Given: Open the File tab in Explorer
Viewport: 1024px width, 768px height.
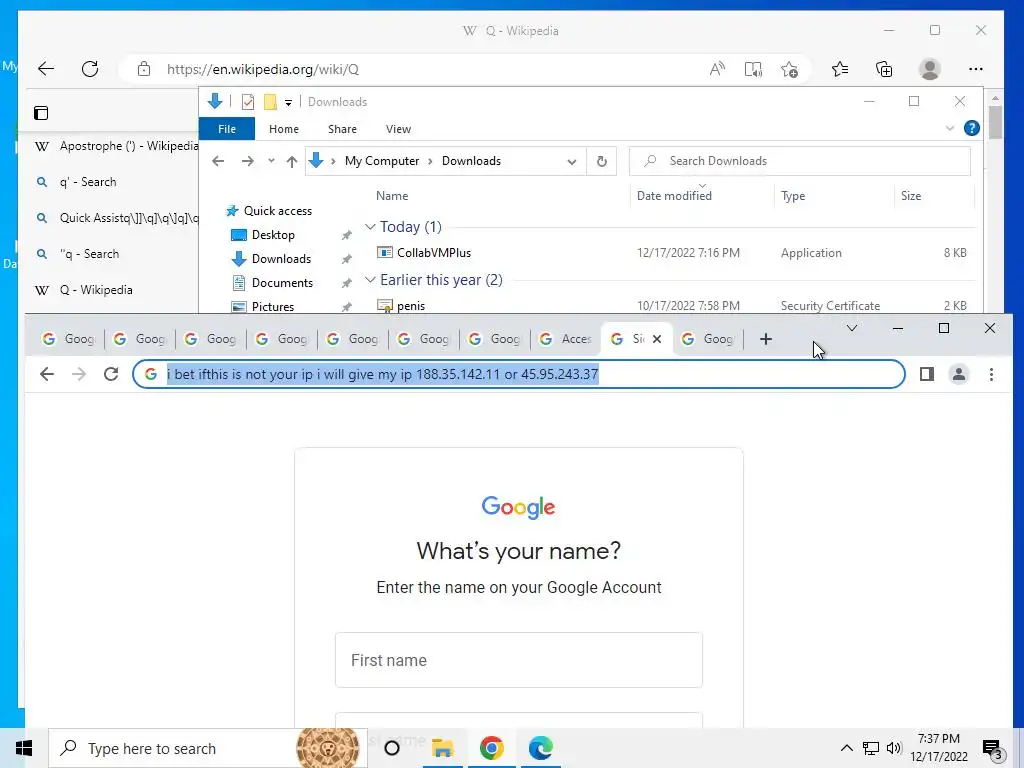Looking at the screenshot, I should pos(227,129).
